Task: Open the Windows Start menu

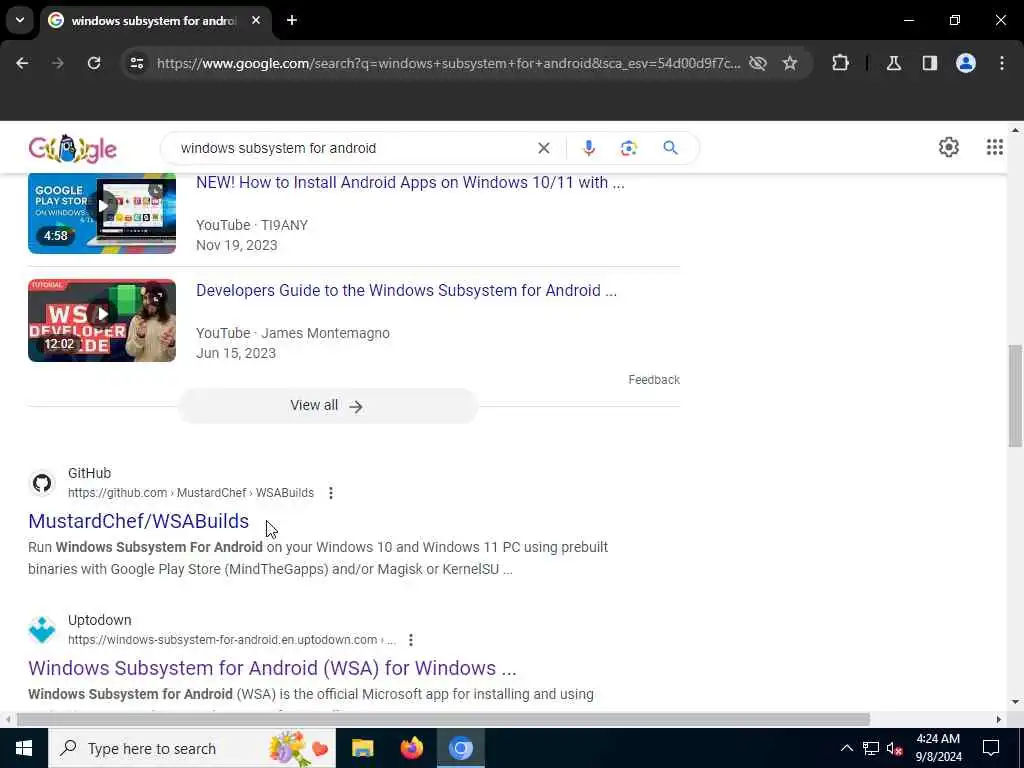Action: coord(24,748)
